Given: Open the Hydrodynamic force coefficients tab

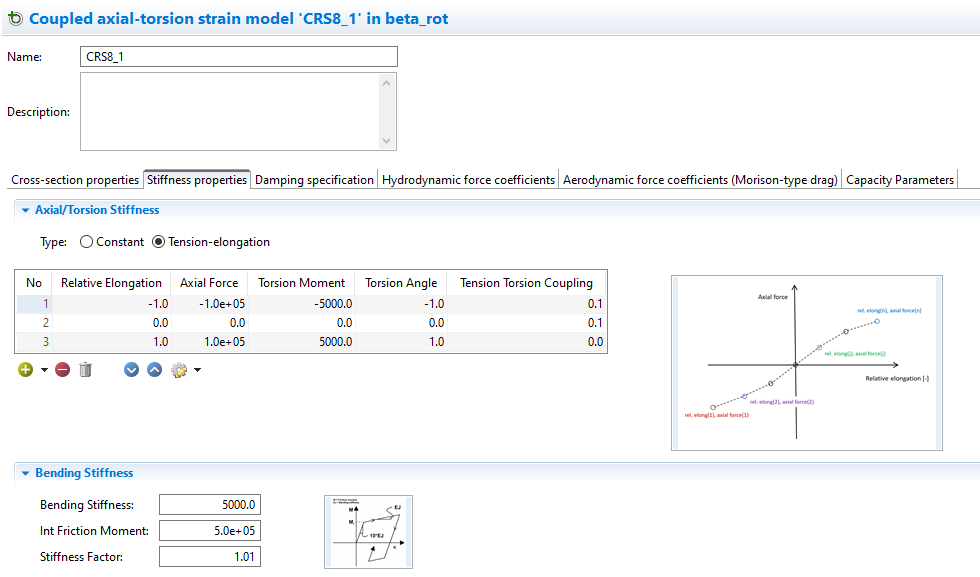Looking at the screenshot, I should click(468, 179).
